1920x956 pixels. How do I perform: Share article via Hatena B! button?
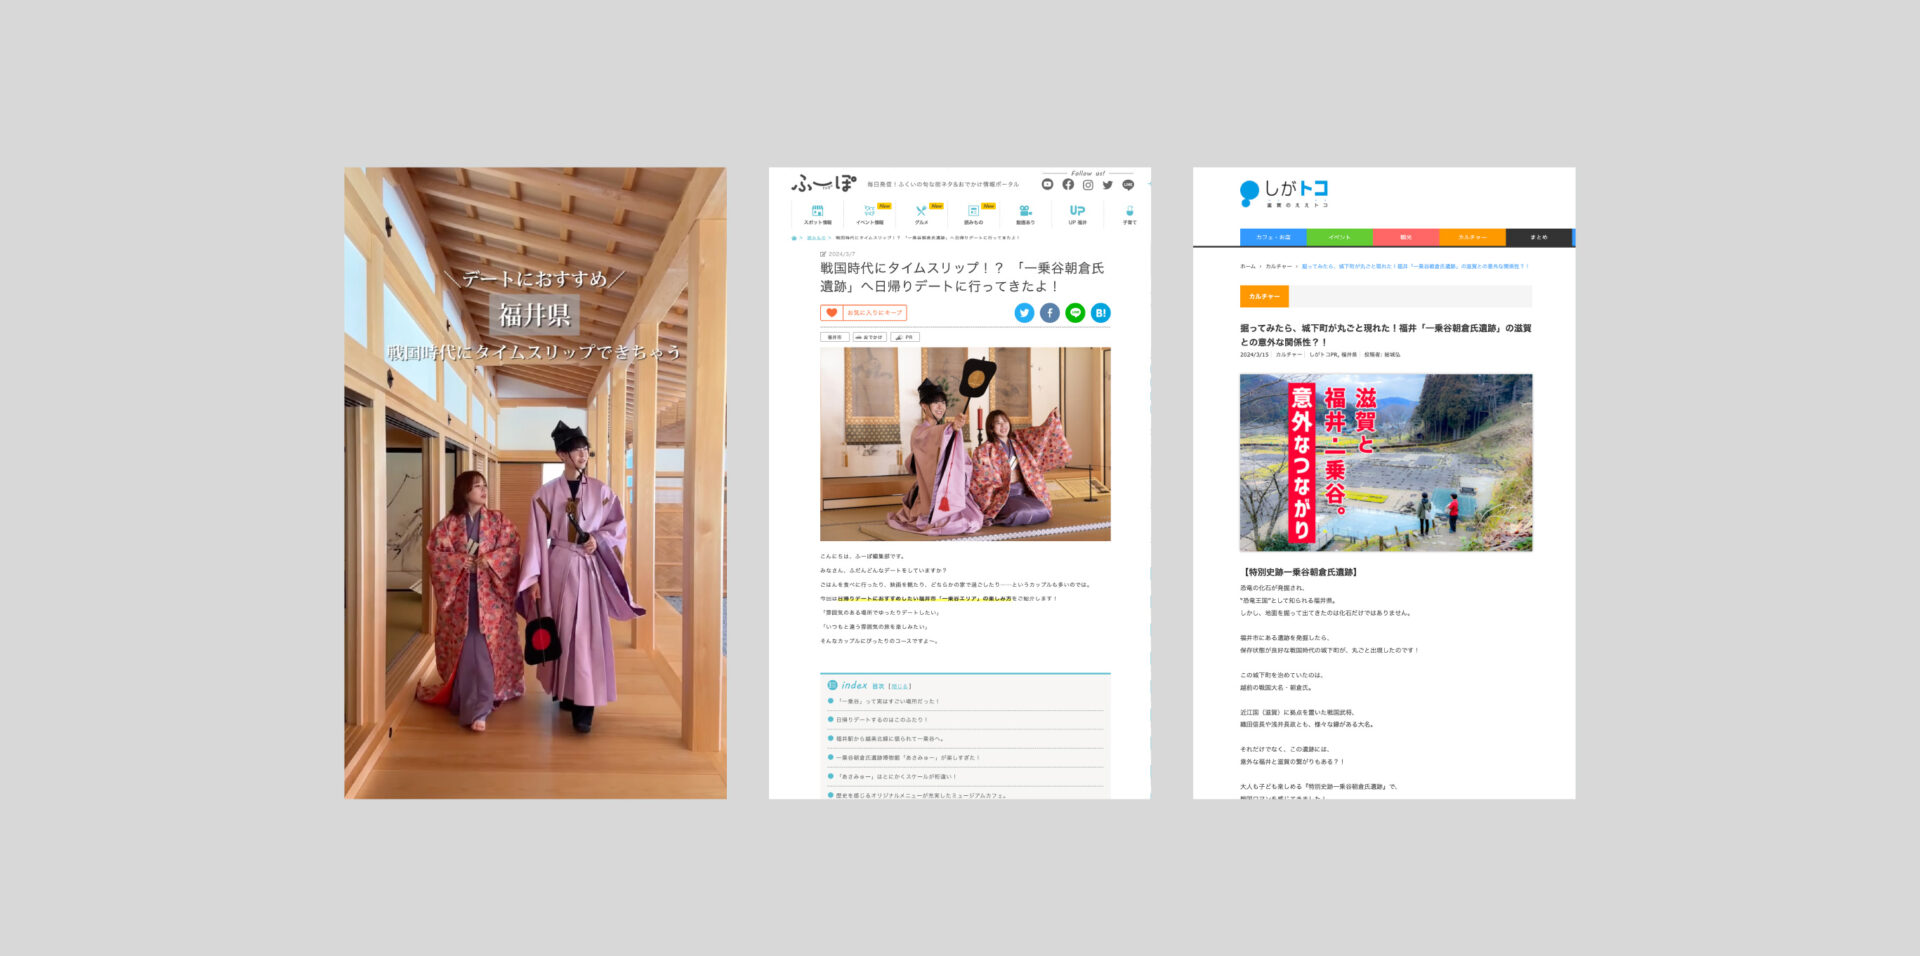click(1101, 313)
